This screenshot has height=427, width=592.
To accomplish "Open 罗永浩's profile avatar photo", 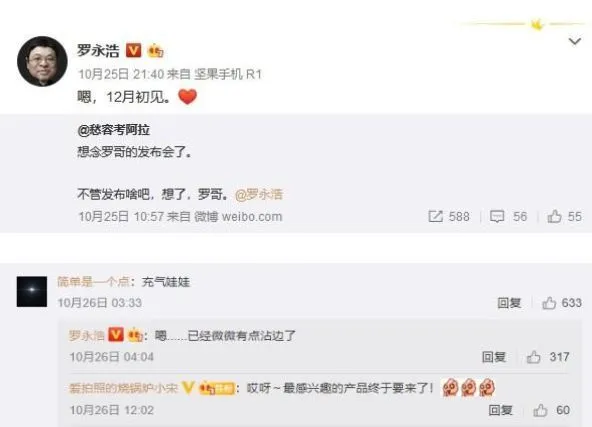I will coord(42,61).
